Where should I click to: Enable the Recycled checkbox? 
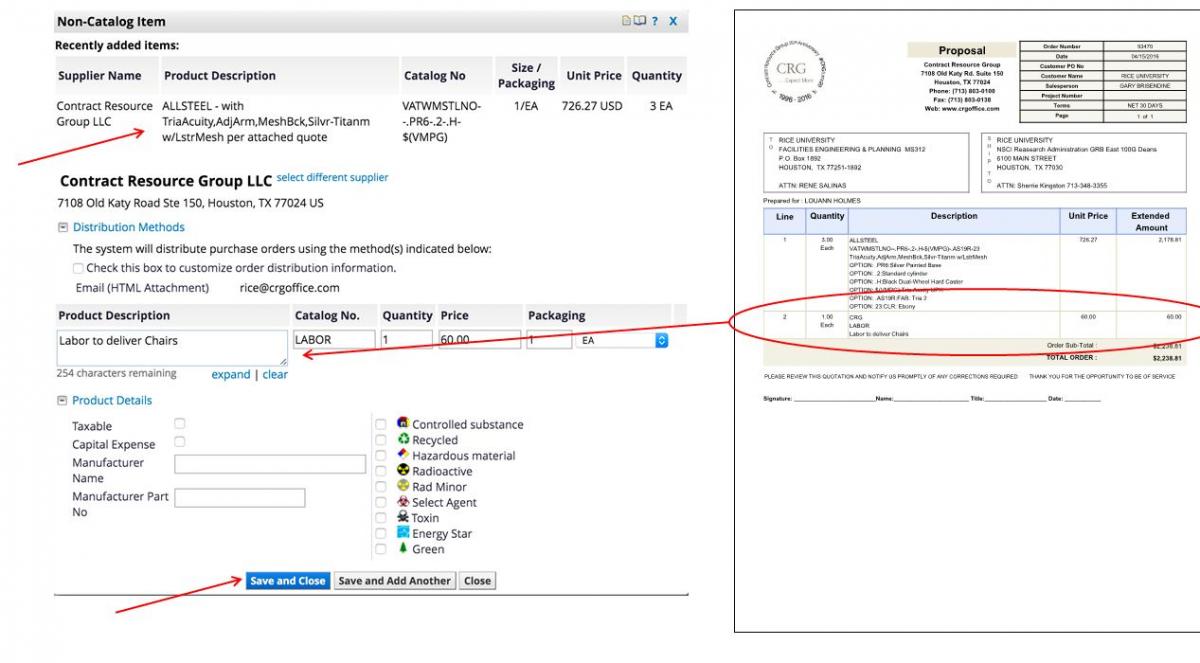(380, 440)
